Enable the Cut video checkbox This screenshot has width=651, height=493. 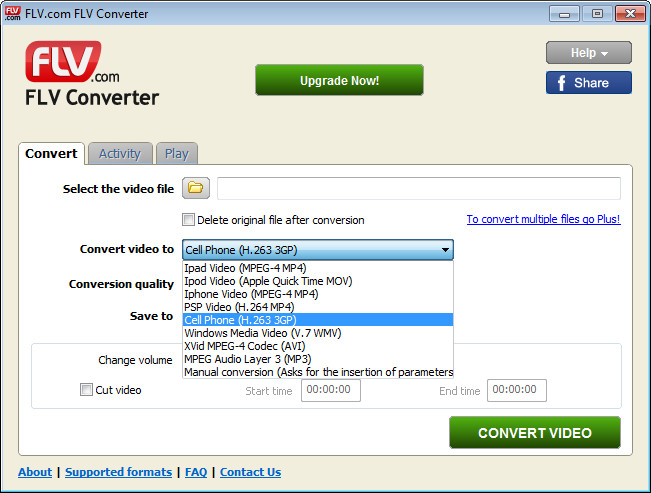pyautogui.click(x=86, y=390)
